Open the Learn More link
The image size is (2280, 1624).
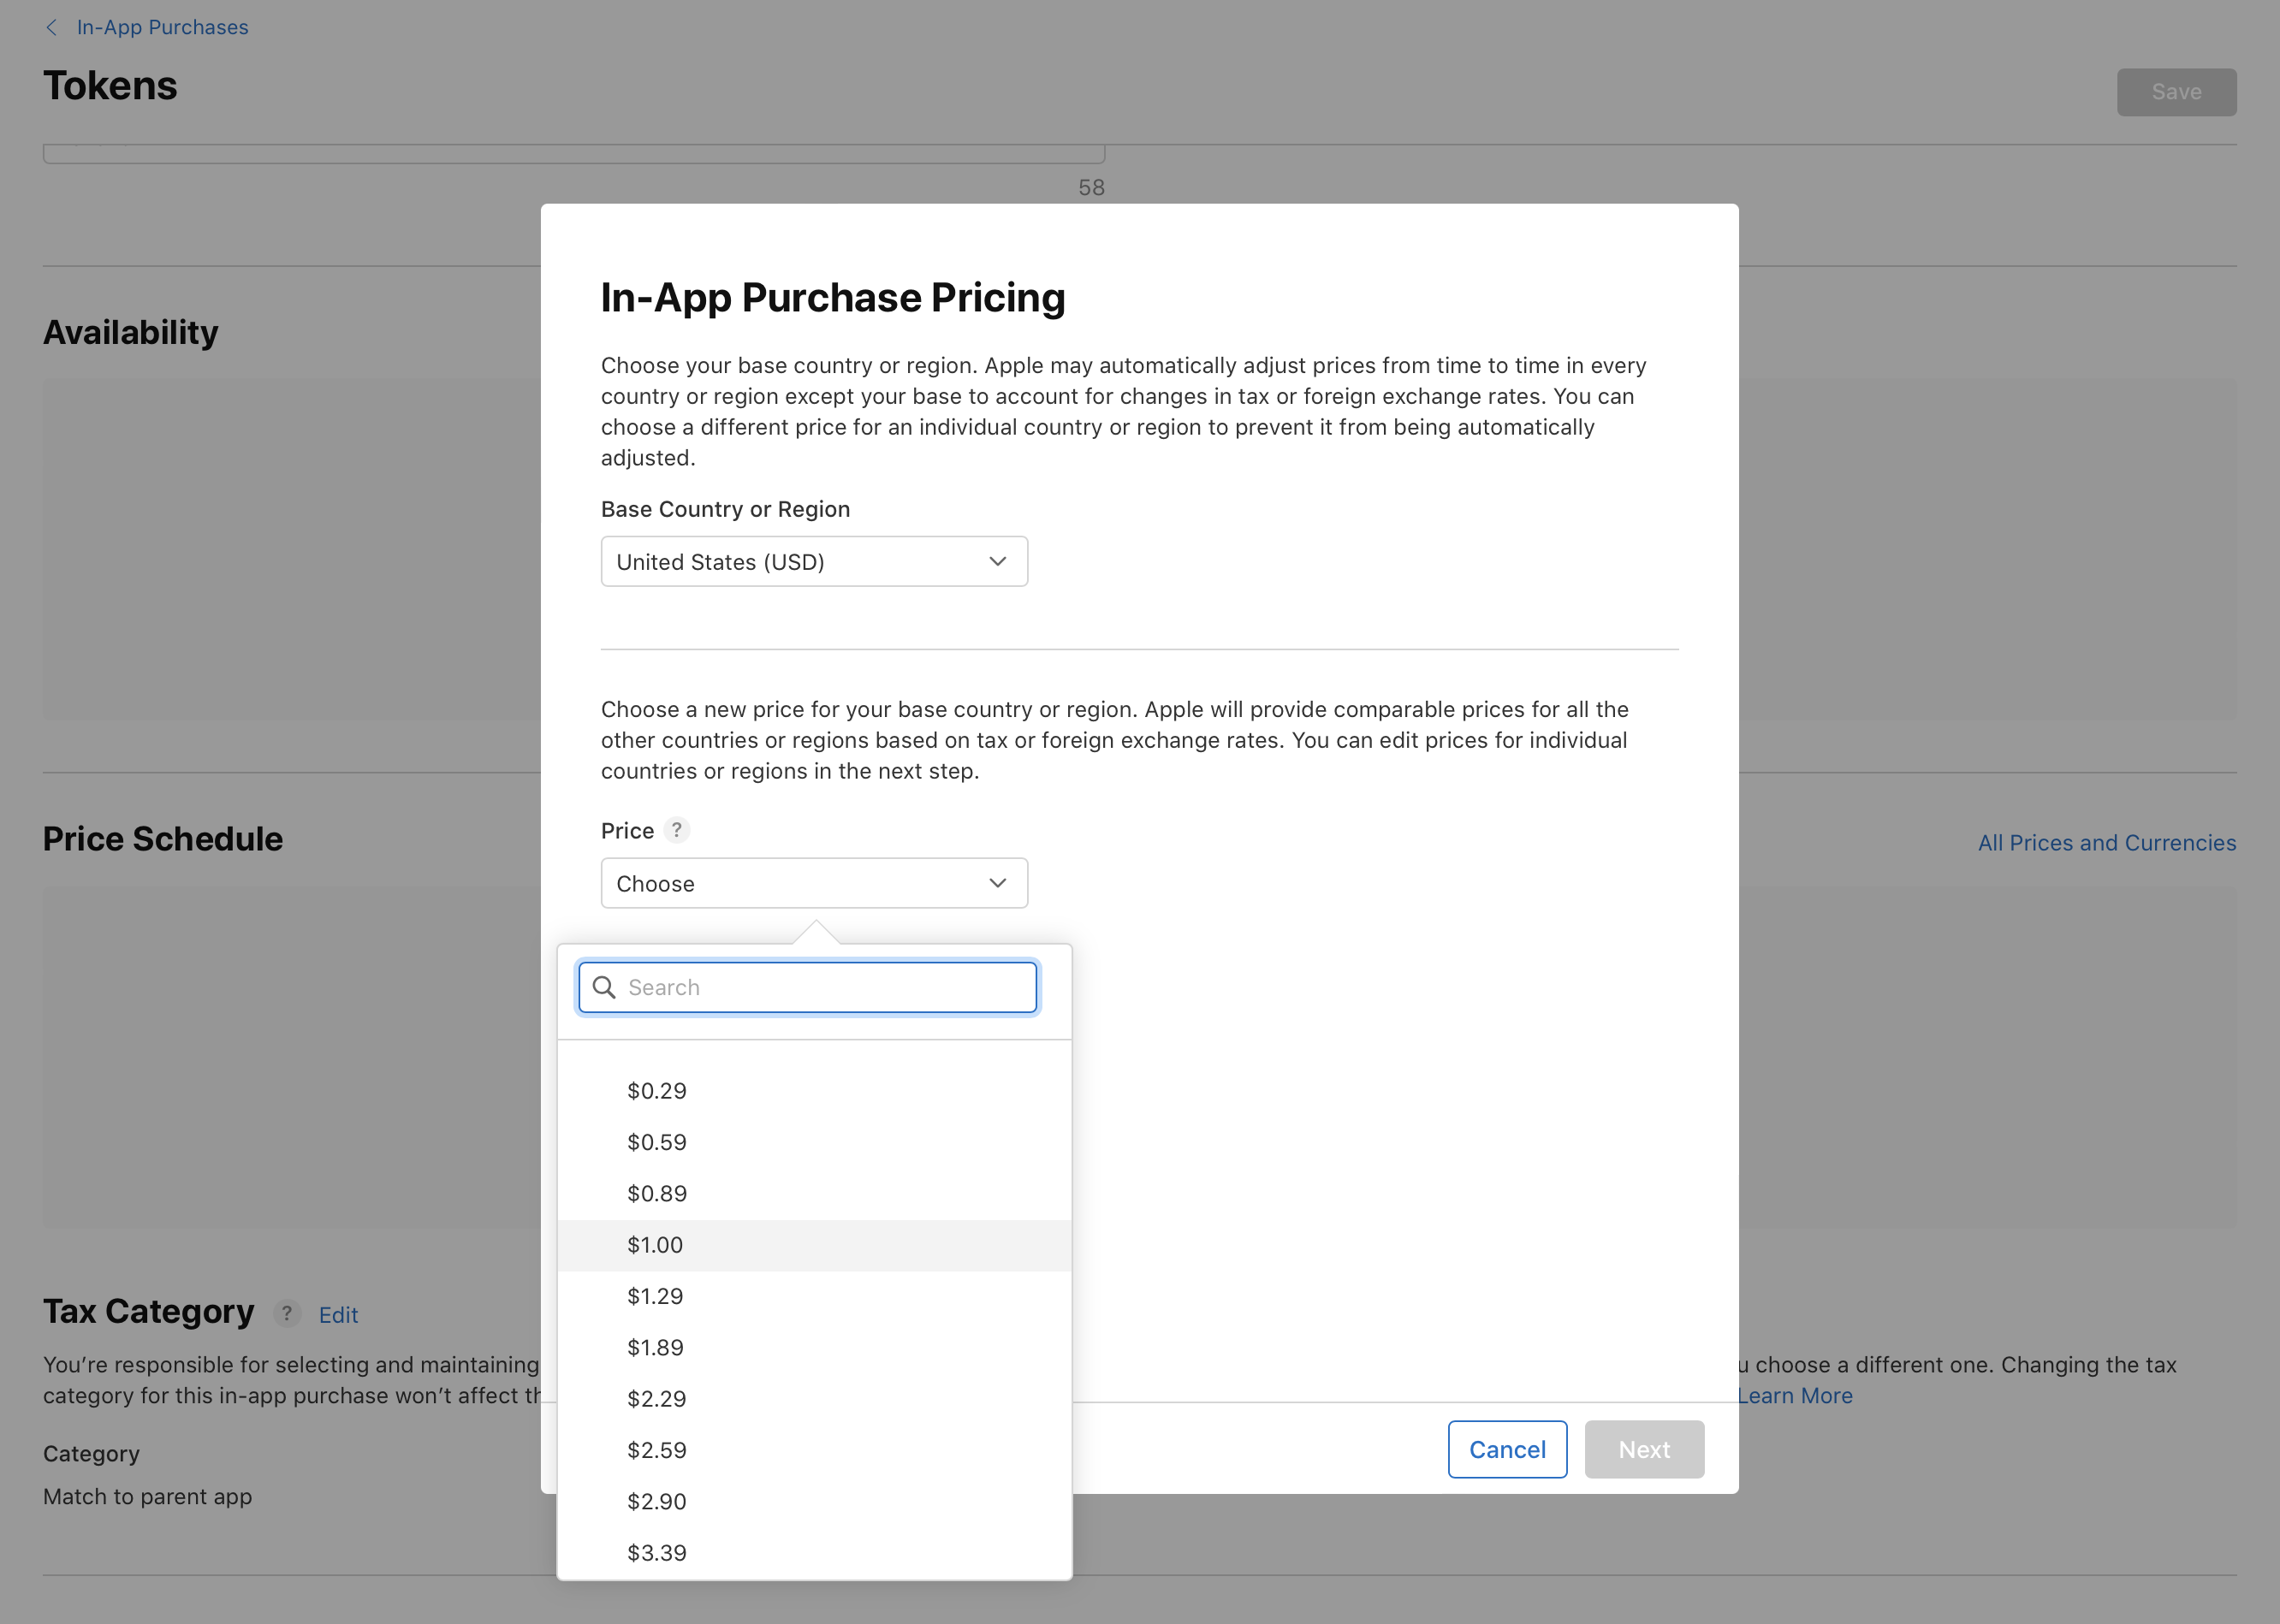click(1794, 1395)
